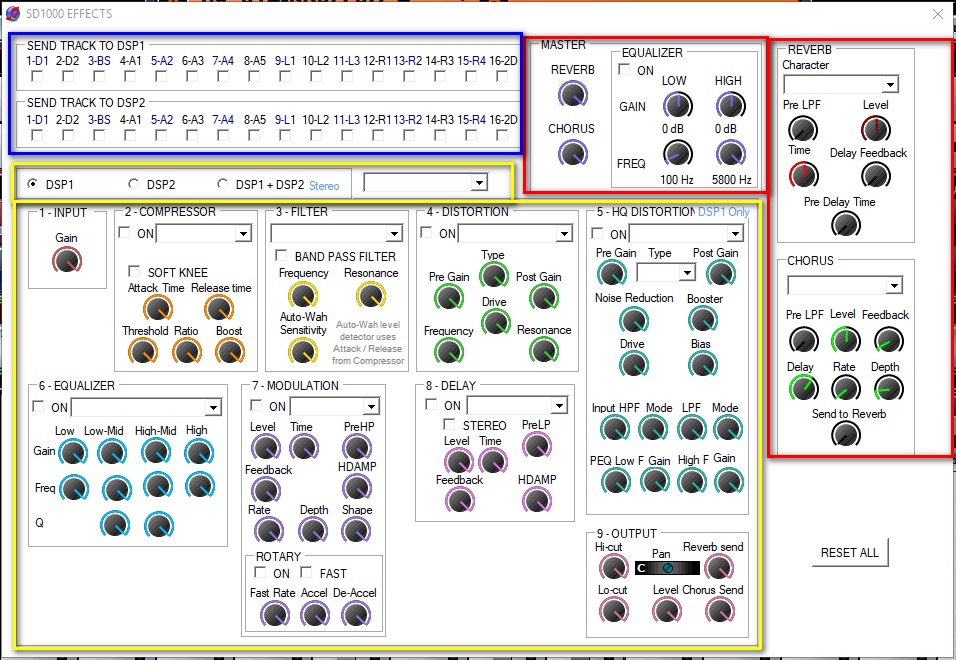Screen dimensions: 956x660
Task: Select the DSP2 radio button
Action: [133, 183]
